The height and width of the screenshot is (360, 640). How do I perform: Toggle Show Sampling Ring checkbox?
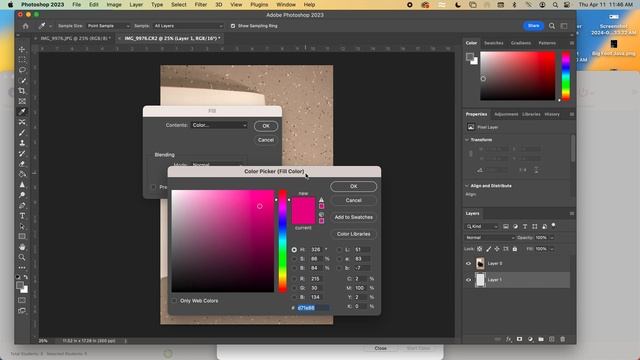[x=233, y=26]
